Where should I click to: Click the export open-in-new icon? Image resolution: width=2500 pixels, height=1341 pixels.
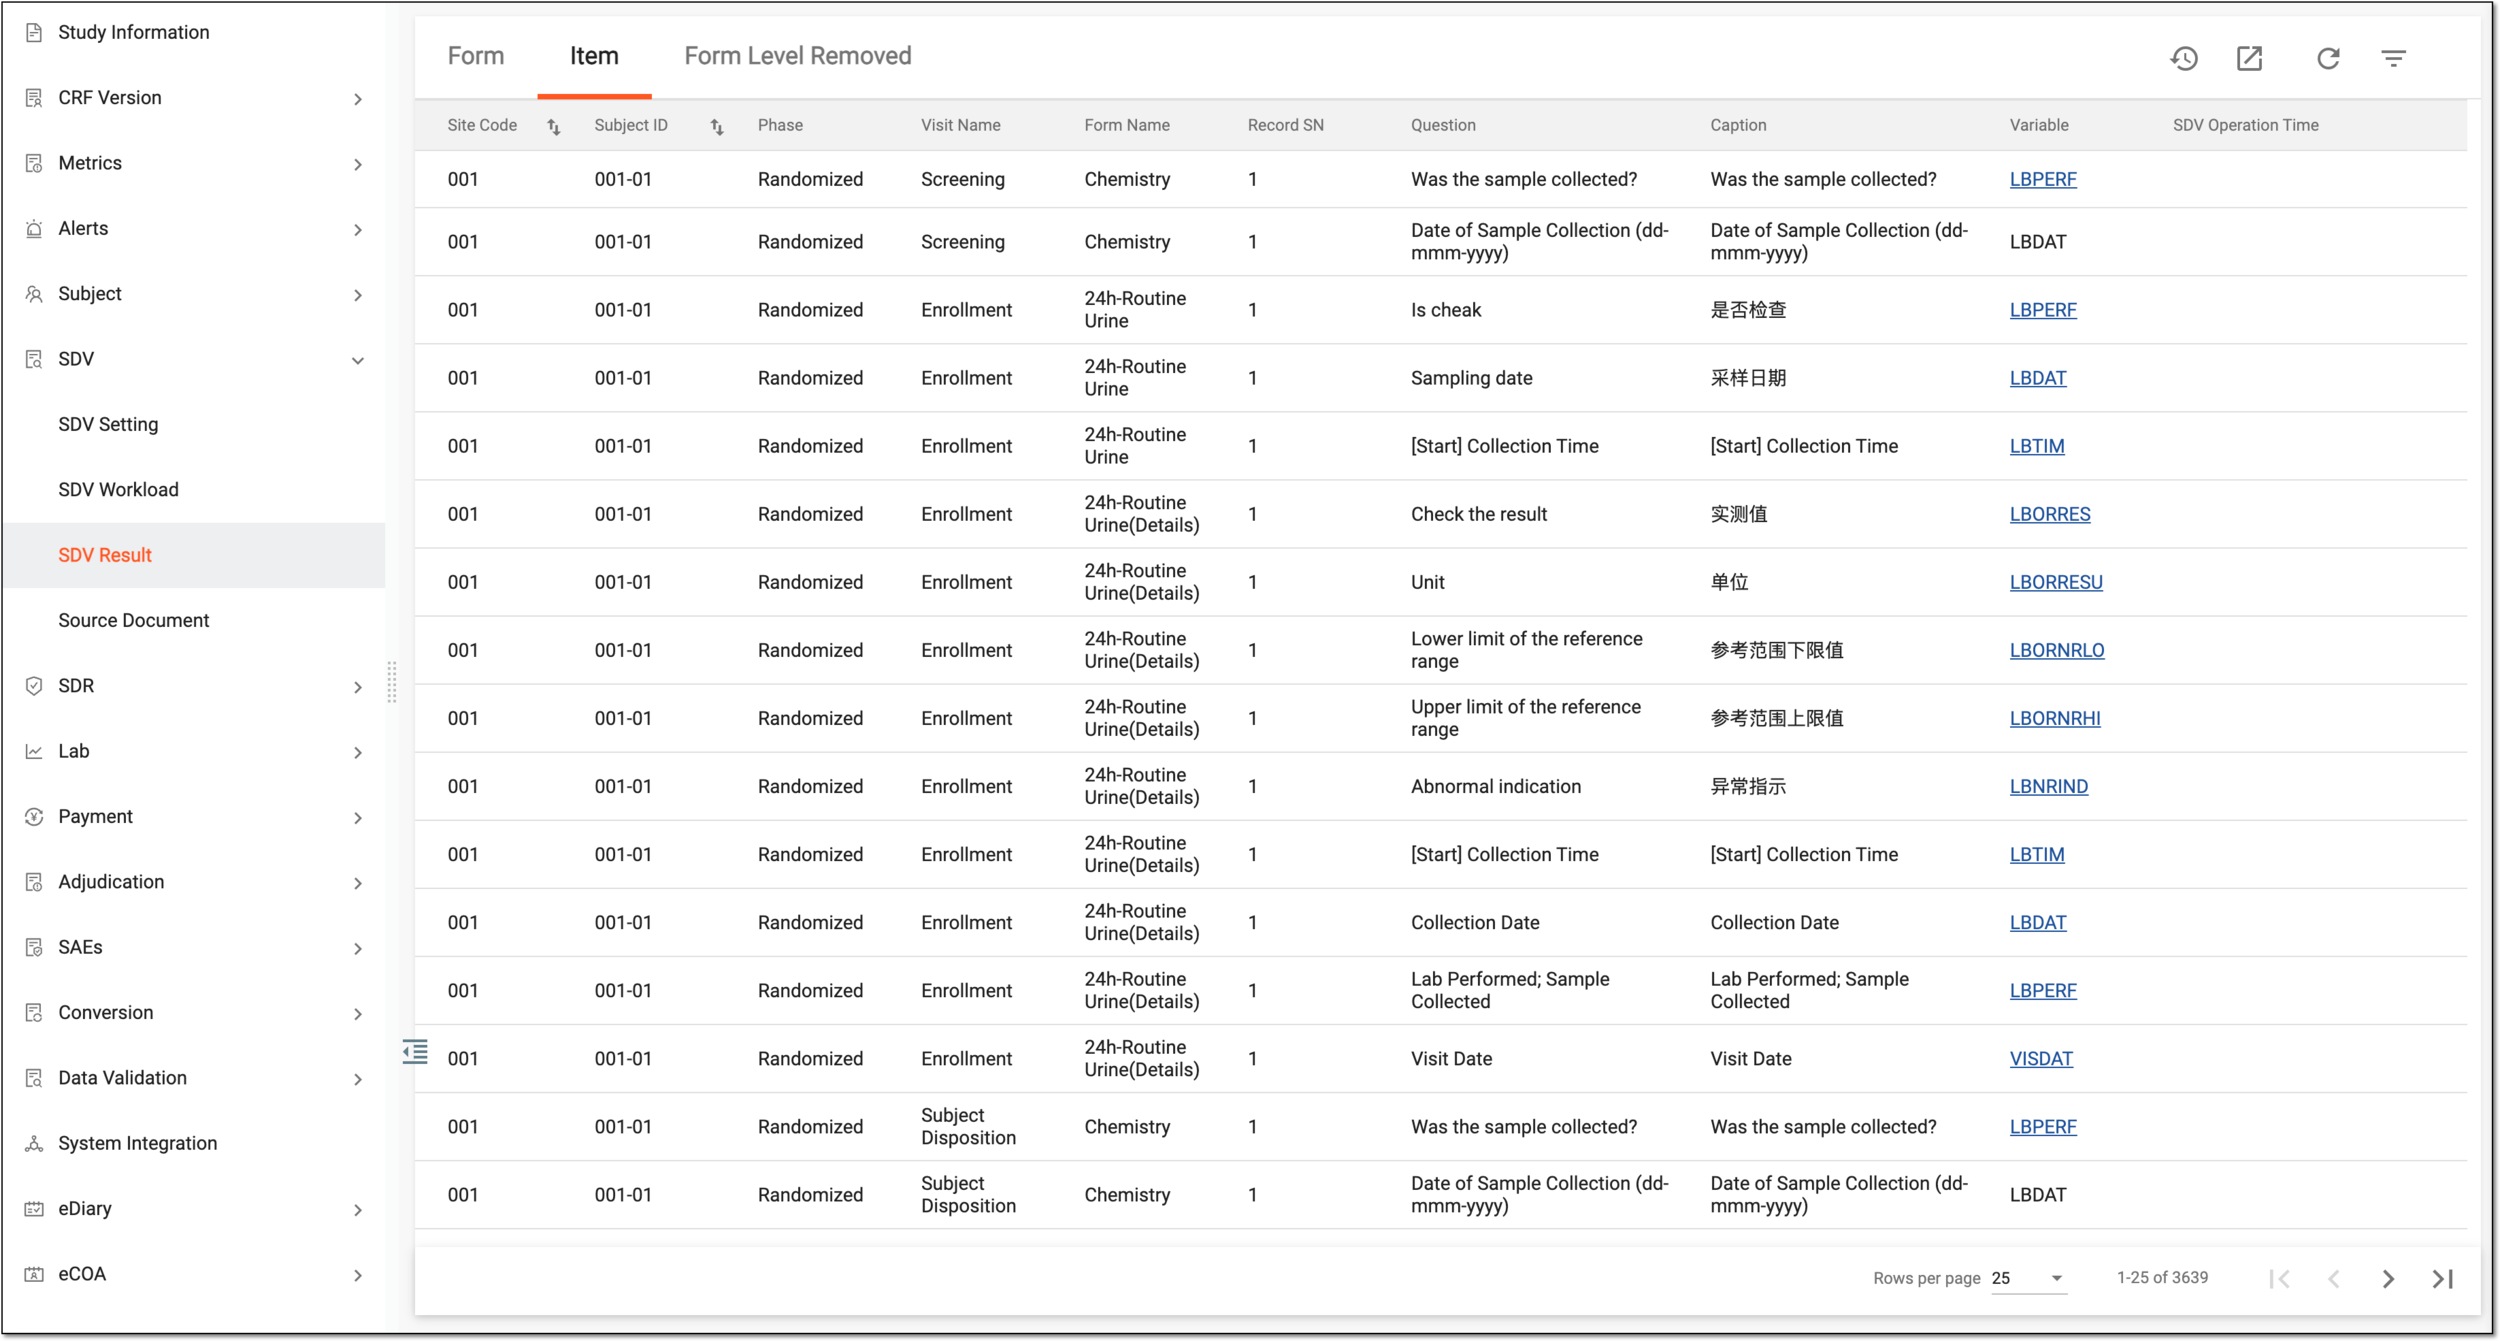(2249, 58)
